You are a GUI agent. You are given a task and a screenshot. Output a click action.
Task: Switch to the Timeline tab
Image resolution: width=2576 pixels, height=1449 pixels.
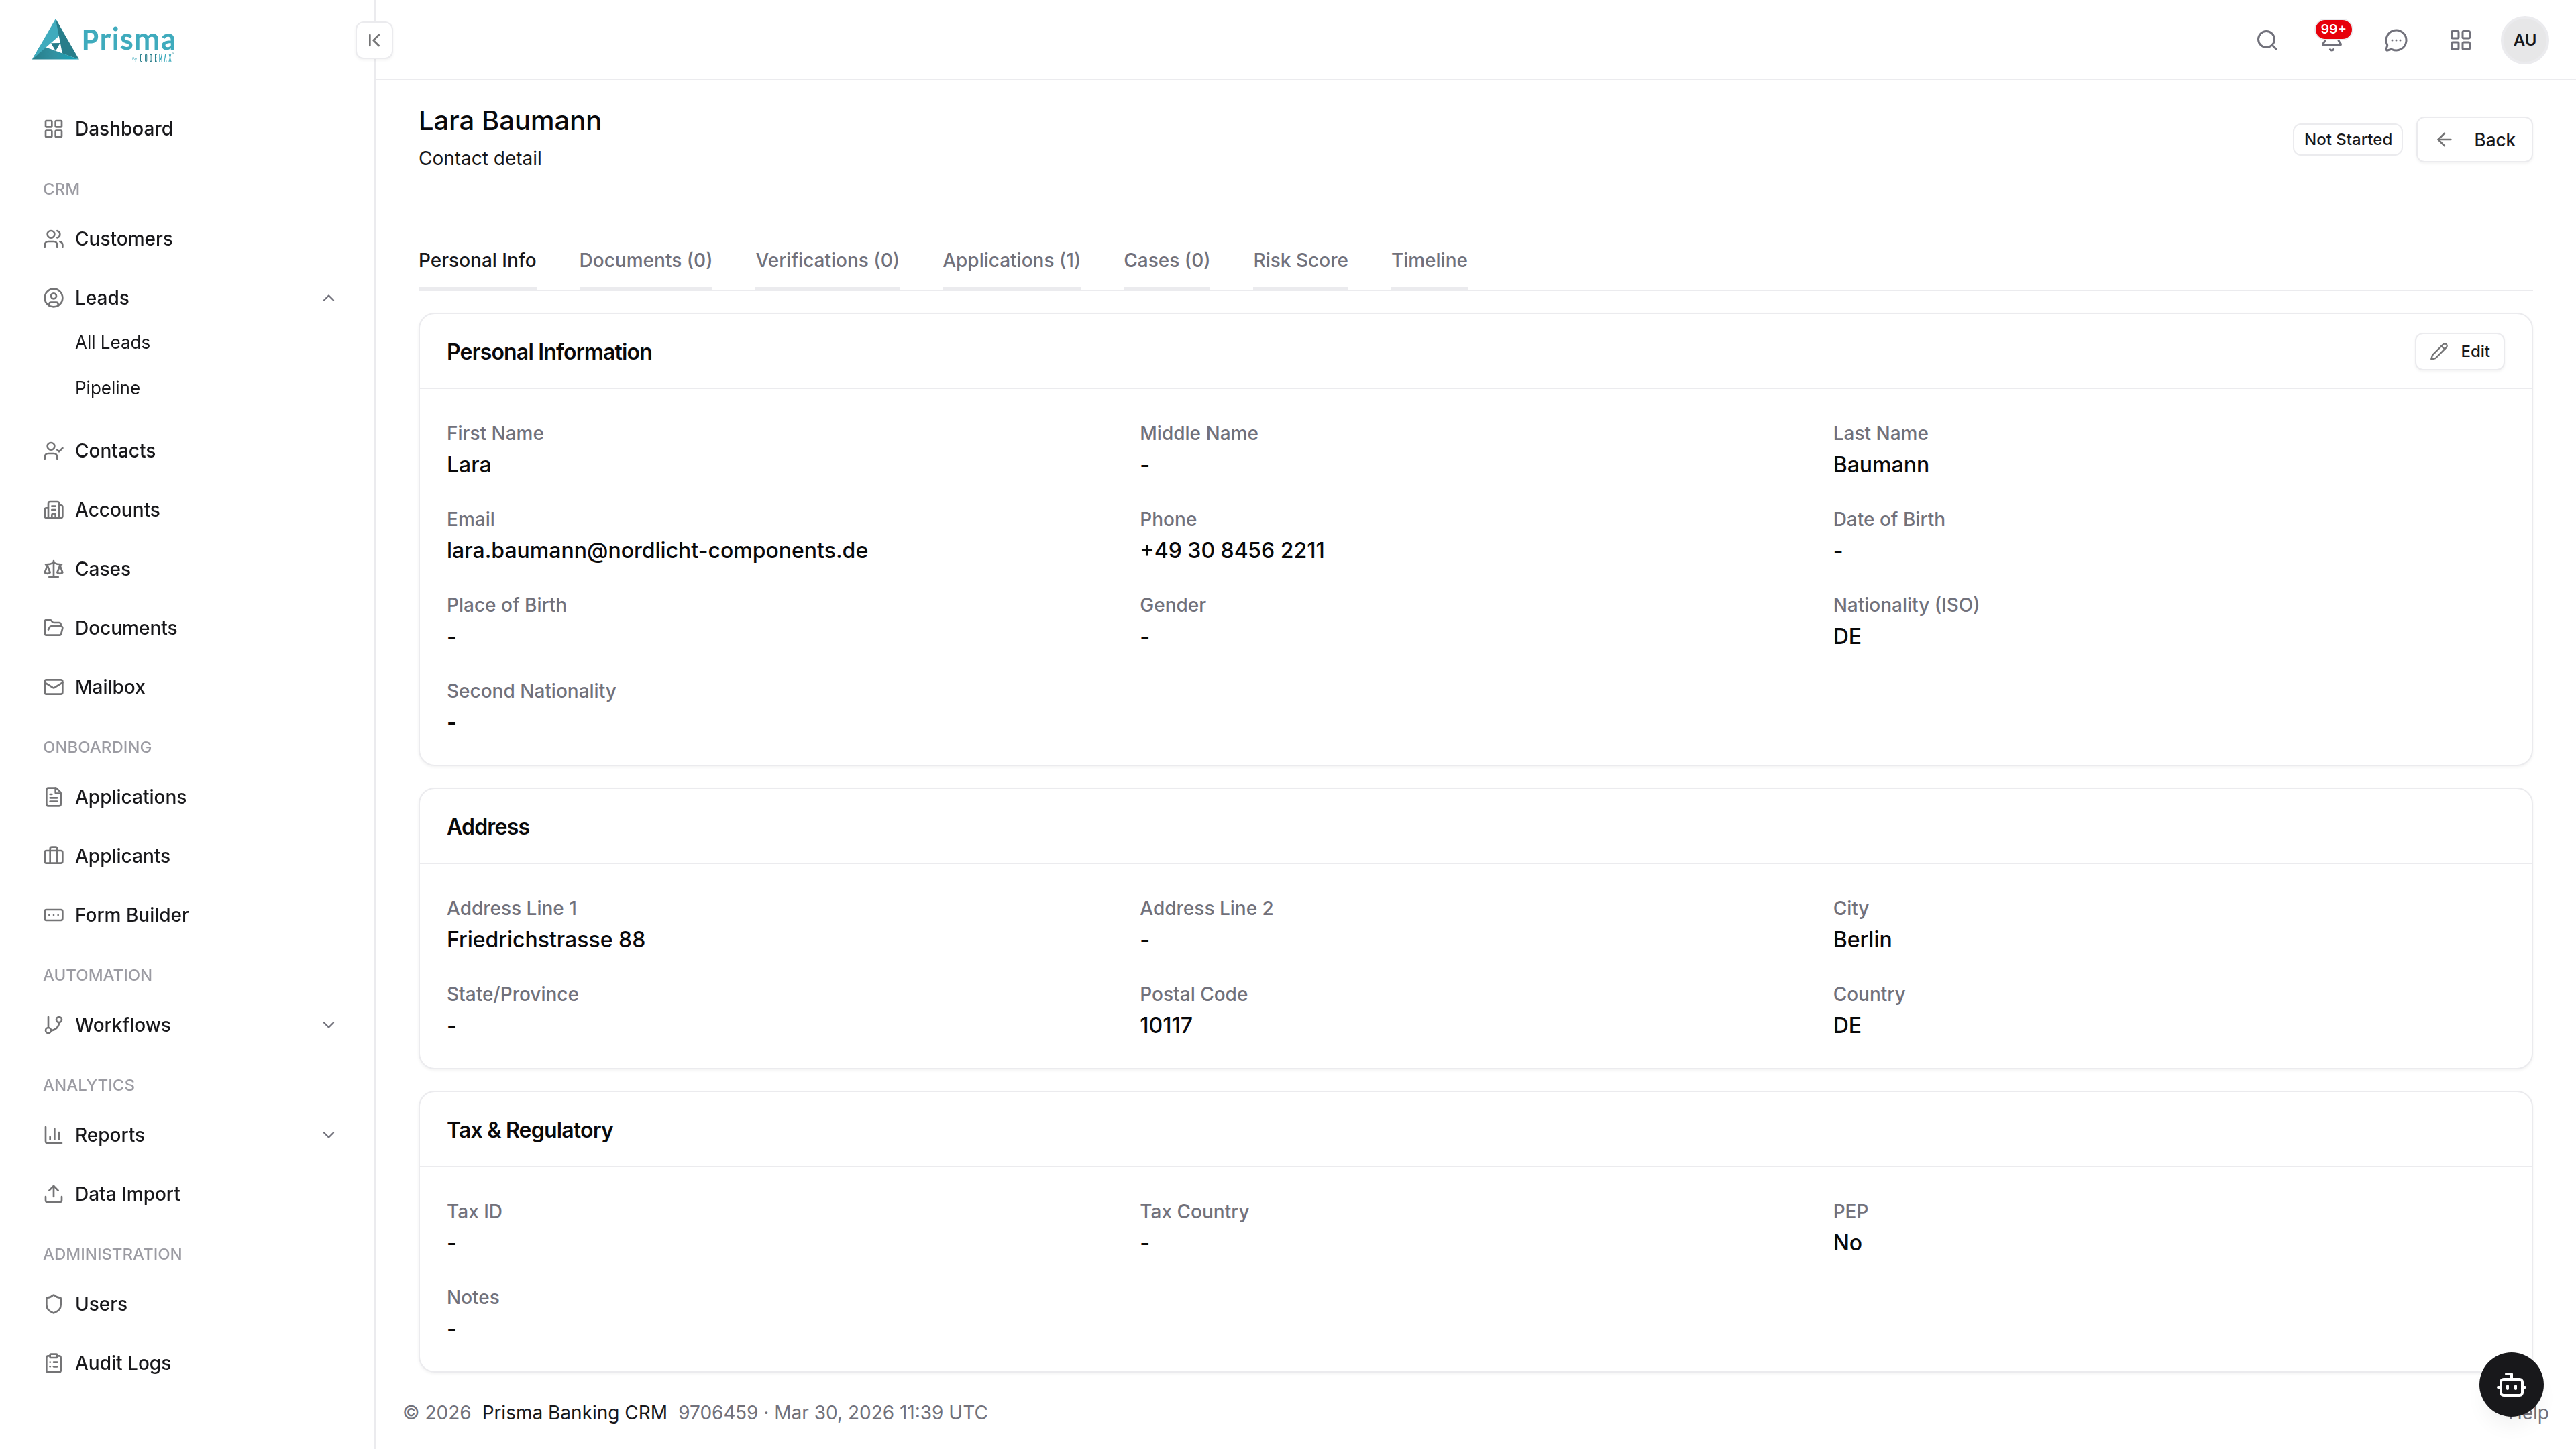[1429, 260]
